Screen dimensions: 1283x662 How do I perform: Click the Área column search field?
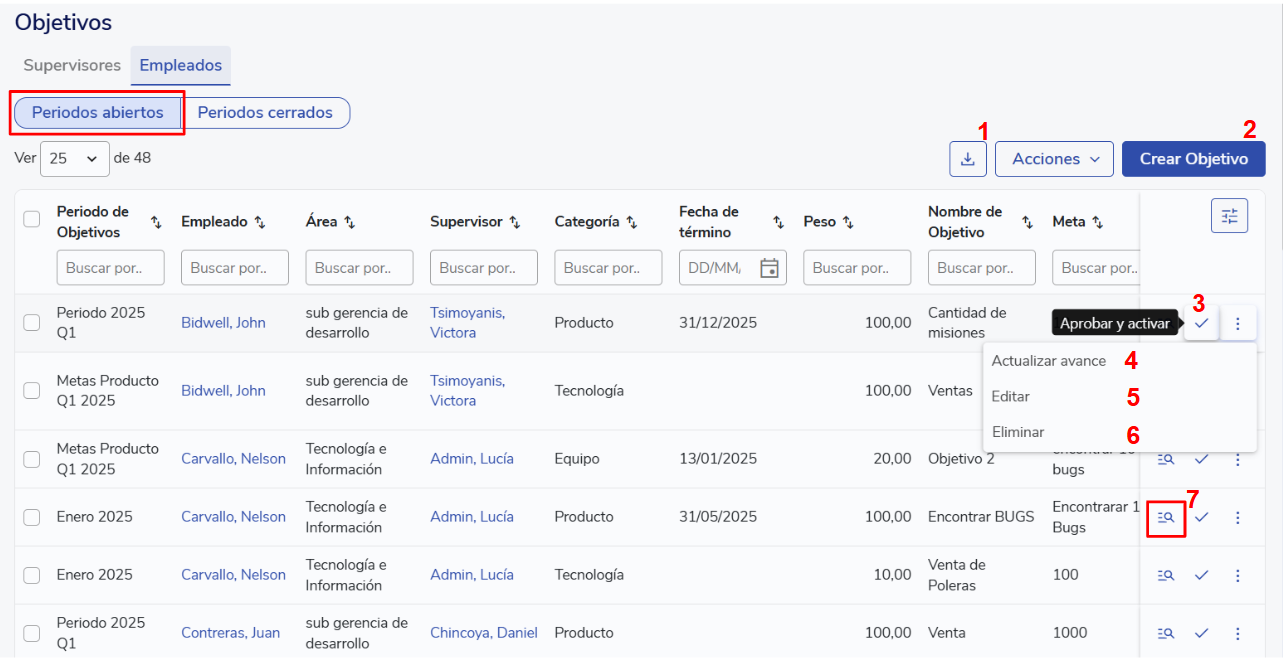tap(359, 268)
